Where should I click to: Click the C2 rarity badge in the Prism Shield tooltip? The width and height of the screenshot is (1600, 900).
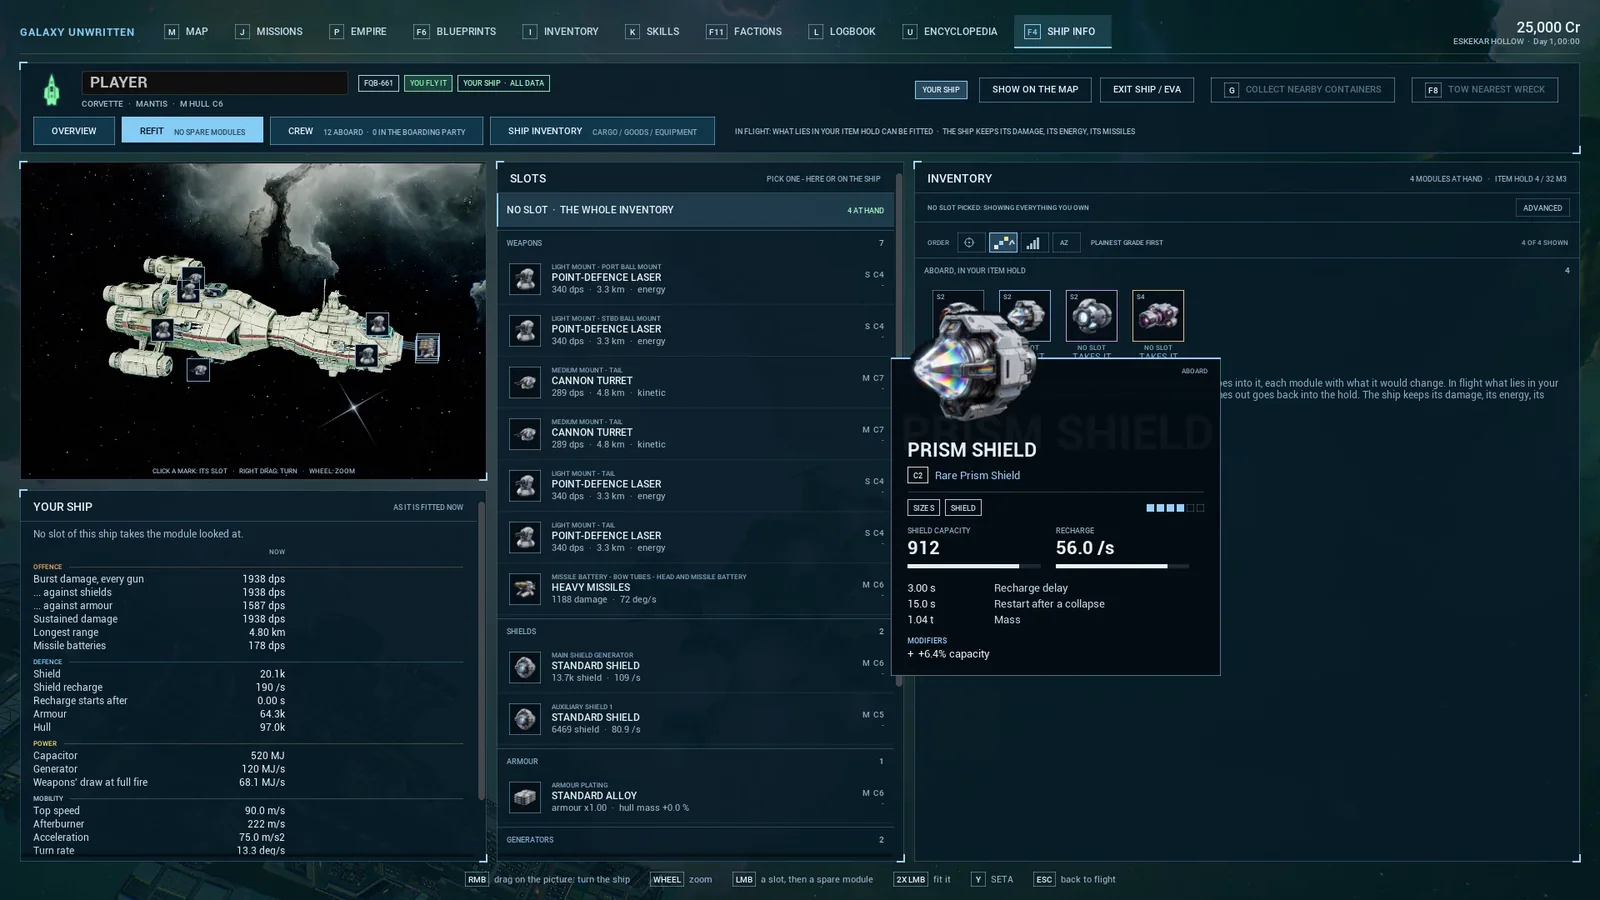point(917,476)
